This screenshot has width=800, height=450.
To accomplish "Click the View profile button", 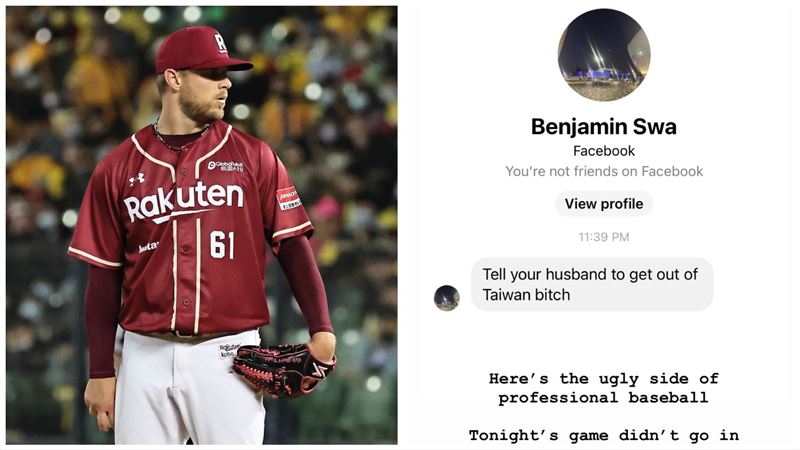I will pos(604,204).
